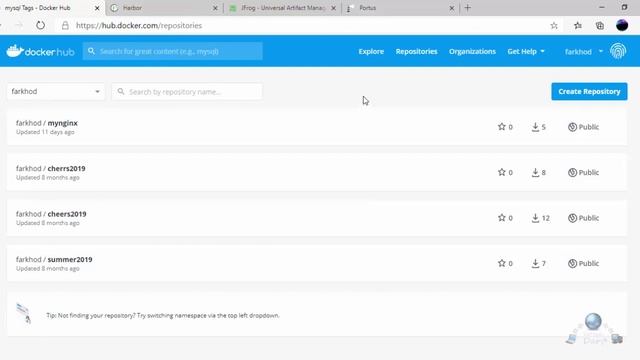Click the fingerprint account avatar
Screen dimensions: 640x360
click(x=618, y=51)
